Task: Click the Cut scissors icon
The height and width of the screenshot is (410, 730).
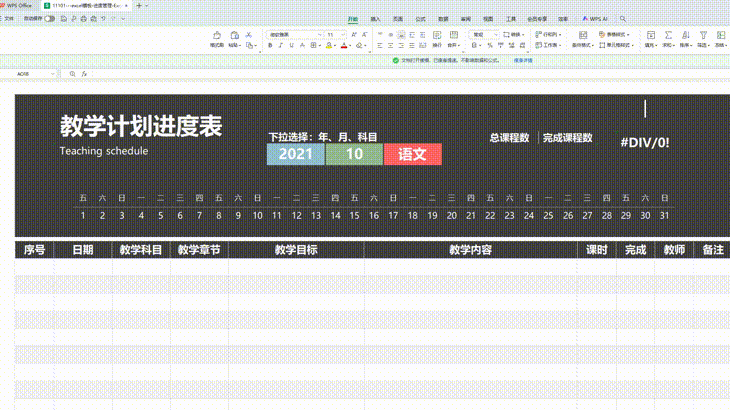Action: coord(250,34)
